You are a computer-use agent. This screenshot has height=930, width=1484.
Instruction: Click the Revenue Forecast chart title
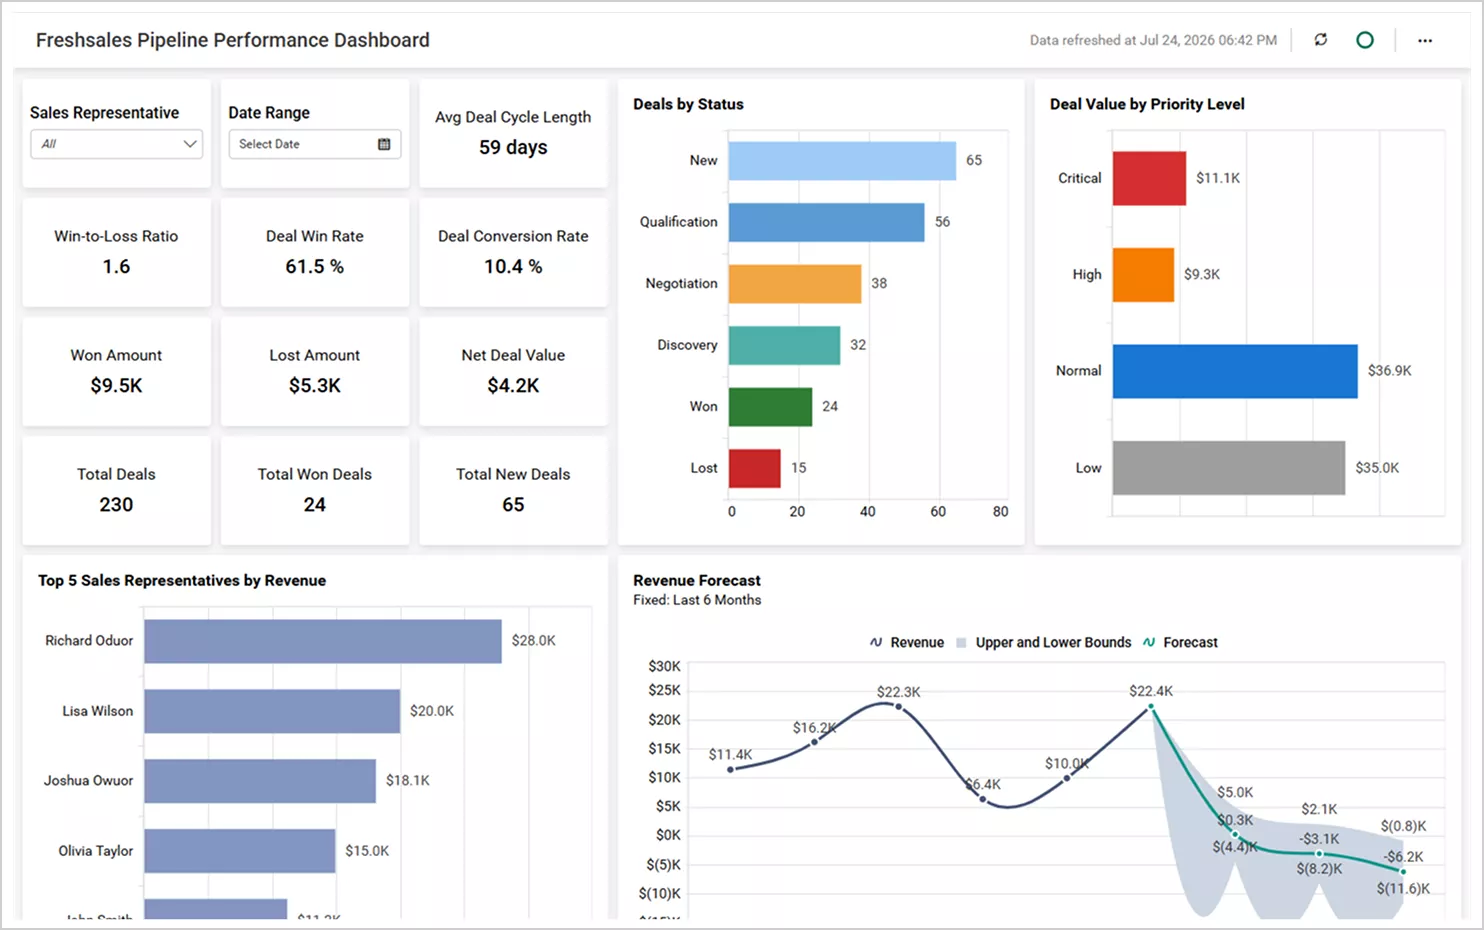click(x=697, y=580)
